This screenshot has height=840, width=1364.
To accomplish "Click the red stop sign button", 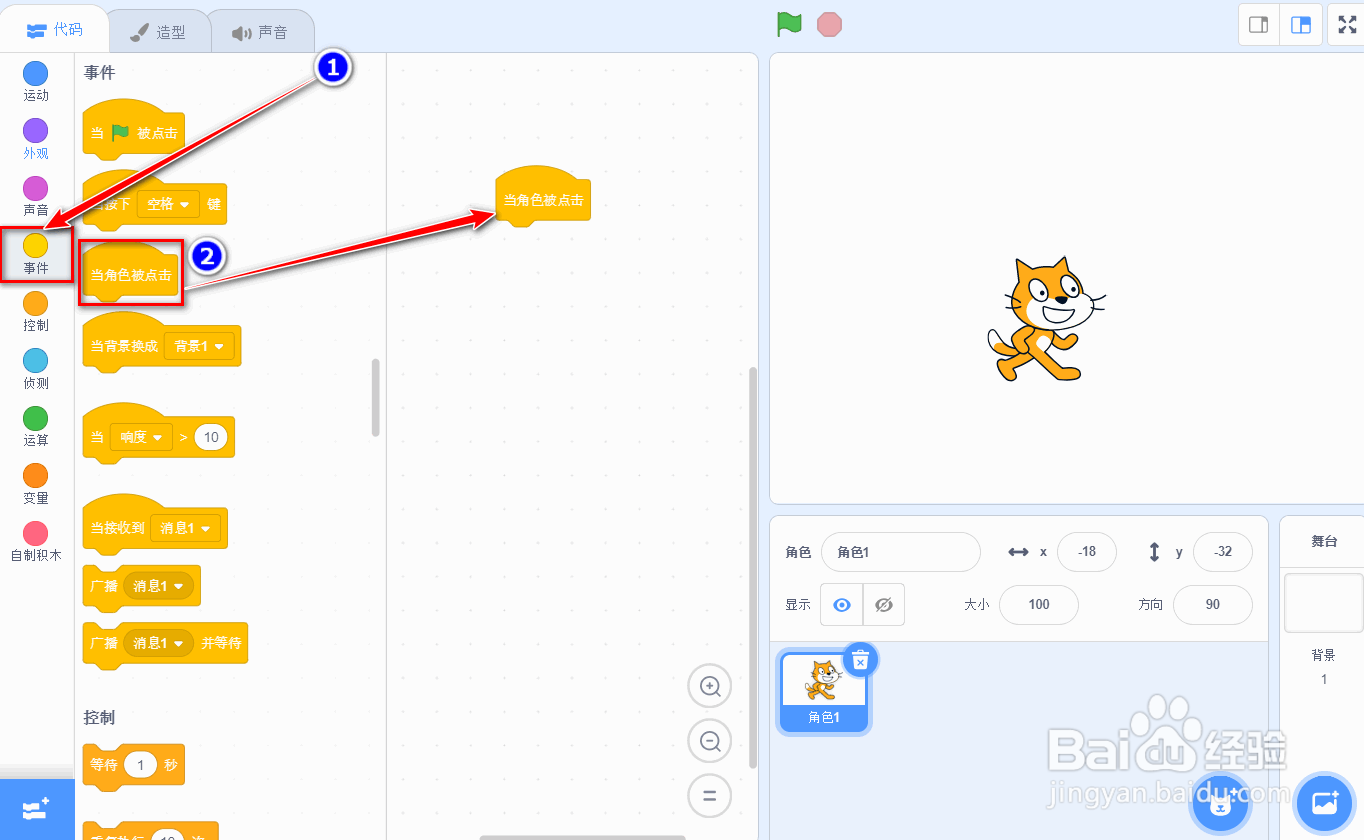I will point(829,24).
